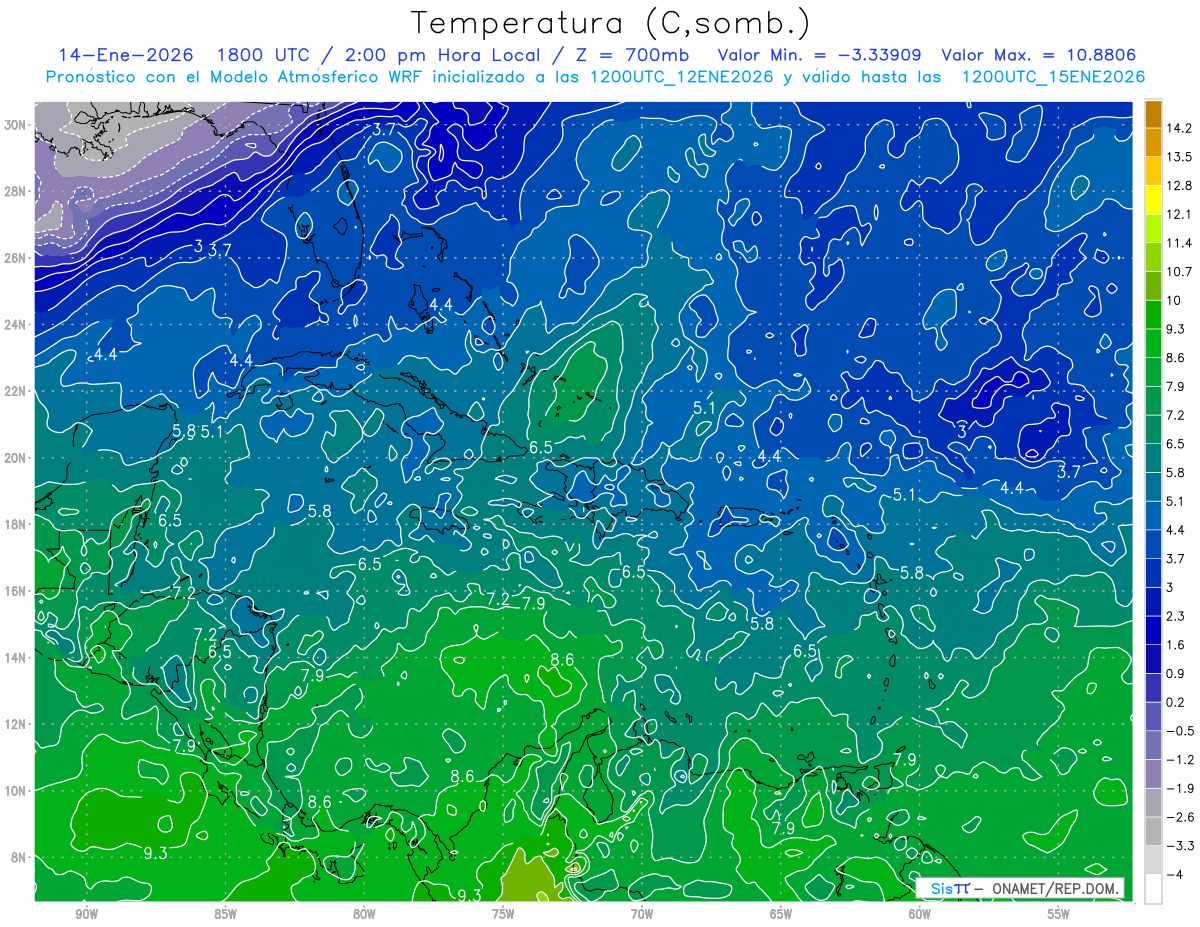Image resolution: width=1200 pixels, height=927 pixels.
Task: Pick the lime green swatch between 11.4 and 12.1
Action: tap(1153, 229)
